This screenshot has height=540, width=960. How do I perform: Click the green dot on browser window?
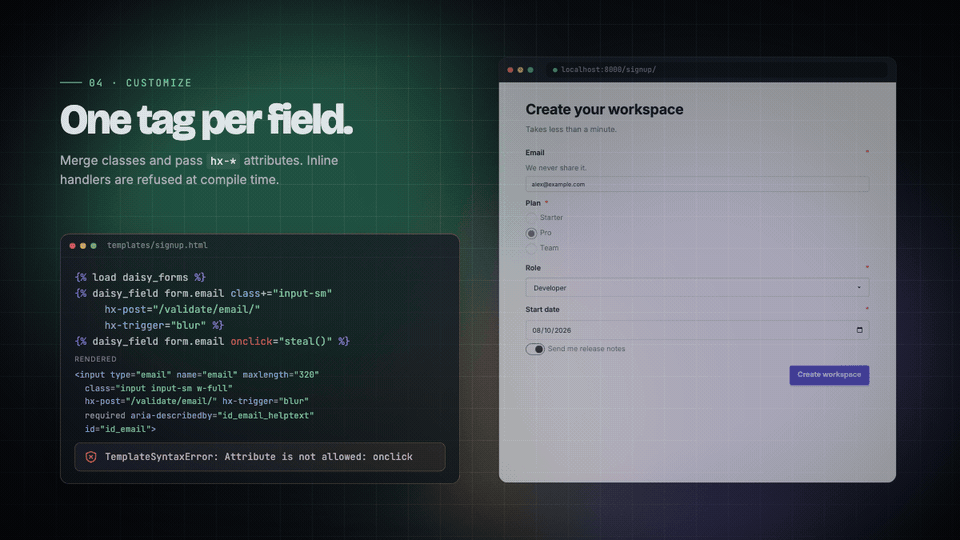(x=530, y=70)
